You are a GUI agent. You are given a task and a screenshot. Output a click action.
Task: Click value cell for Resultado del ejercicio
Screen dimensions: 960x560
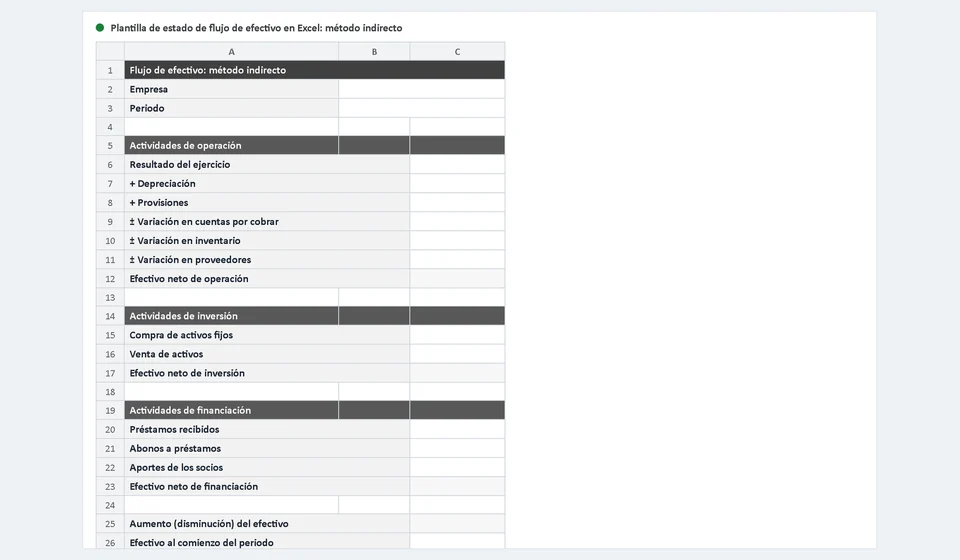[457, 165]
